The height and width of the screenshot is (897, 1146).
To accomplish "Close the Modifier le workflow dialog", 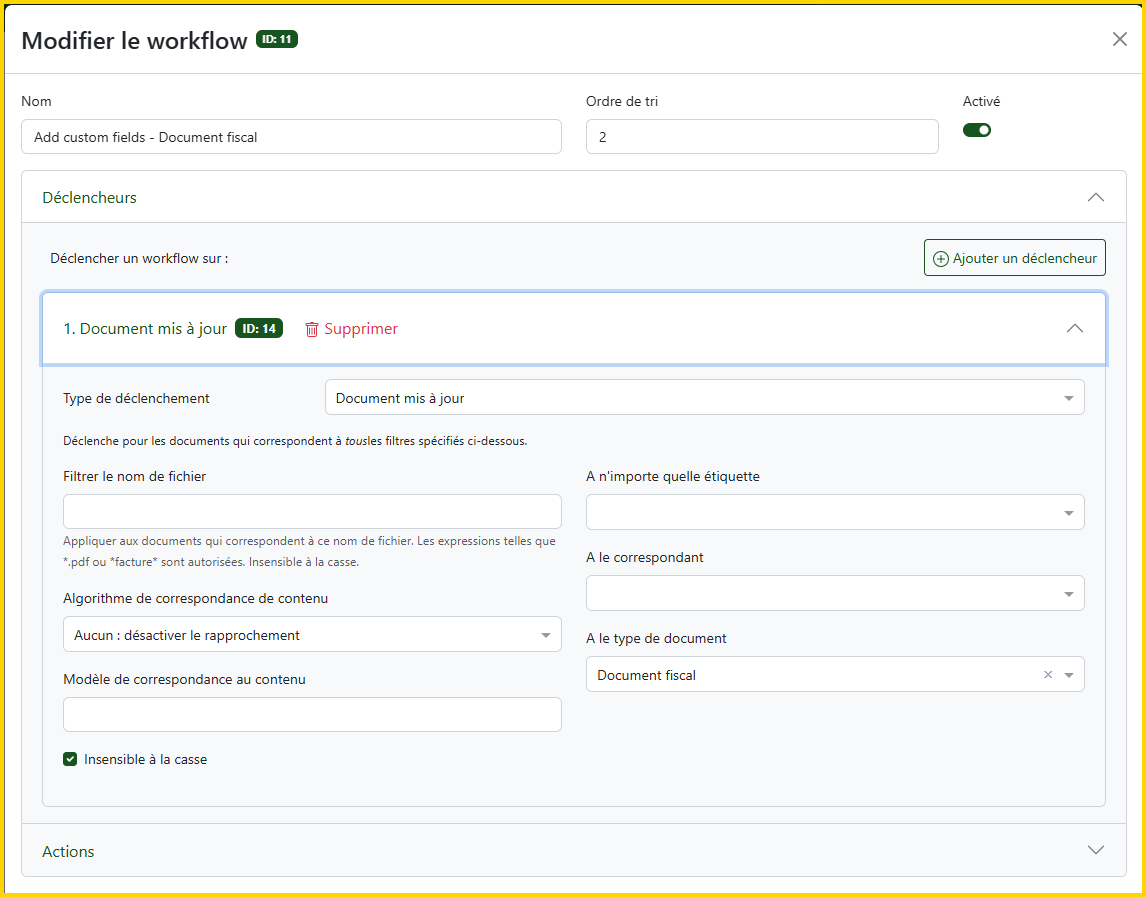I will click(1119, 39).
